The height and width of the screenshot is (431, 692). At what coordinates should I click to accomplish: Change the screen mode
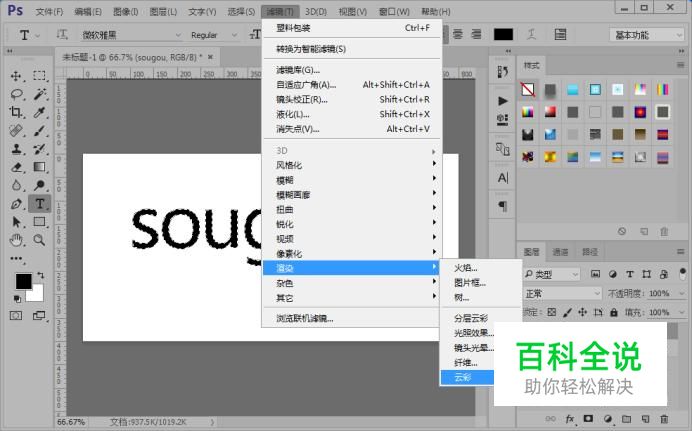click(x=39, y=316)
